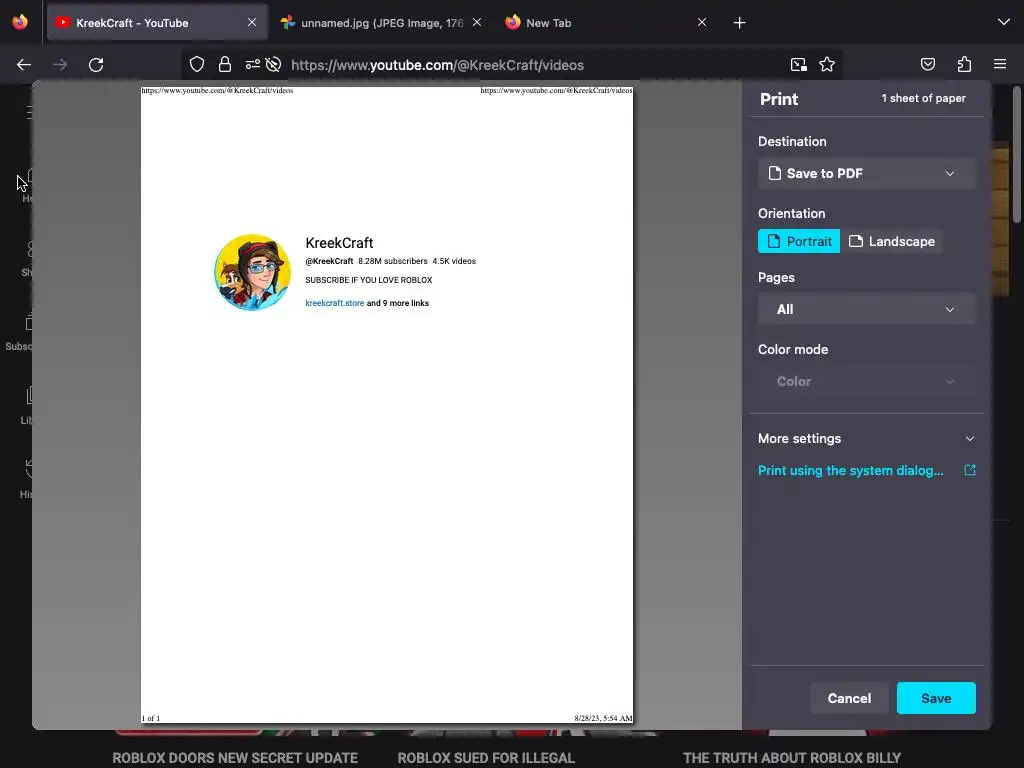Click the autoplay blocked icon
Image resolution: width=1024 pixels, height=768 pixels.
pyautogui.click(x=274, y=65)
